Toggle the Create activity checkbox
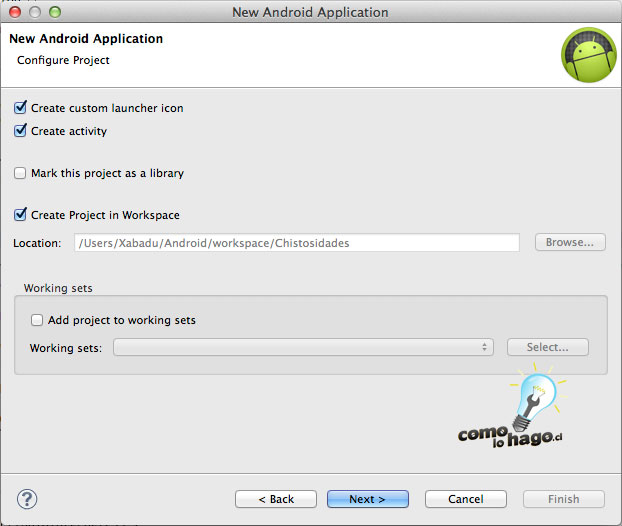The image size is (622, 526). [20, 131]
